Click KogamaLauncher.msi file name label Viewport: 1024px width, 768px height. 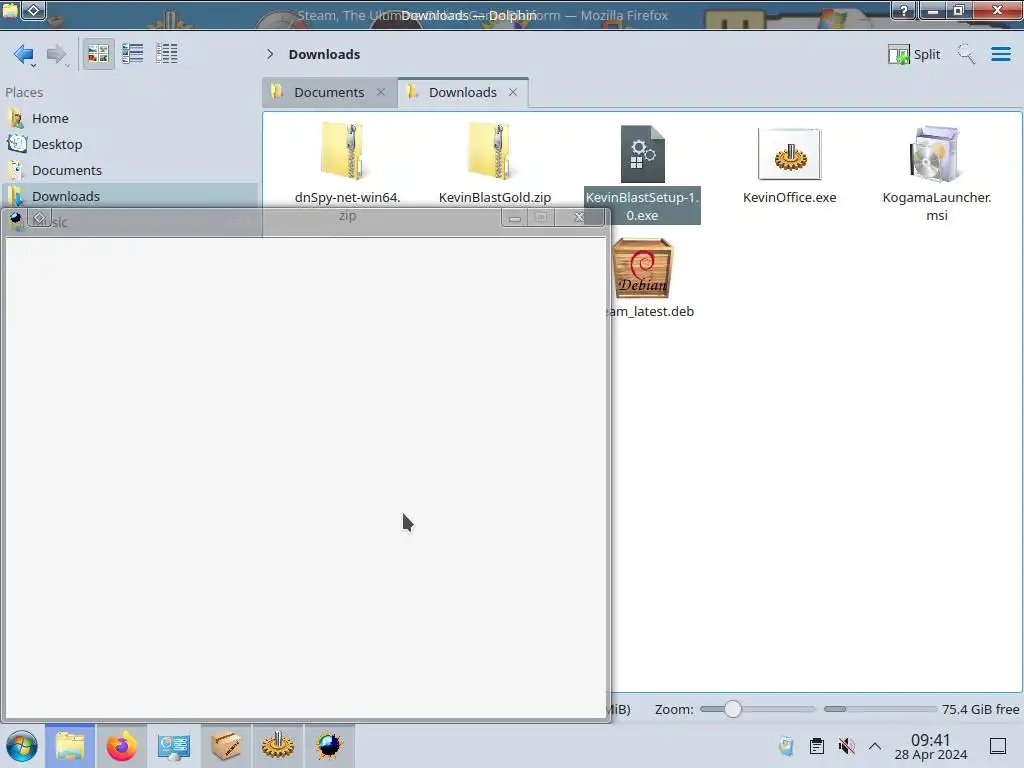pos(936,206)
